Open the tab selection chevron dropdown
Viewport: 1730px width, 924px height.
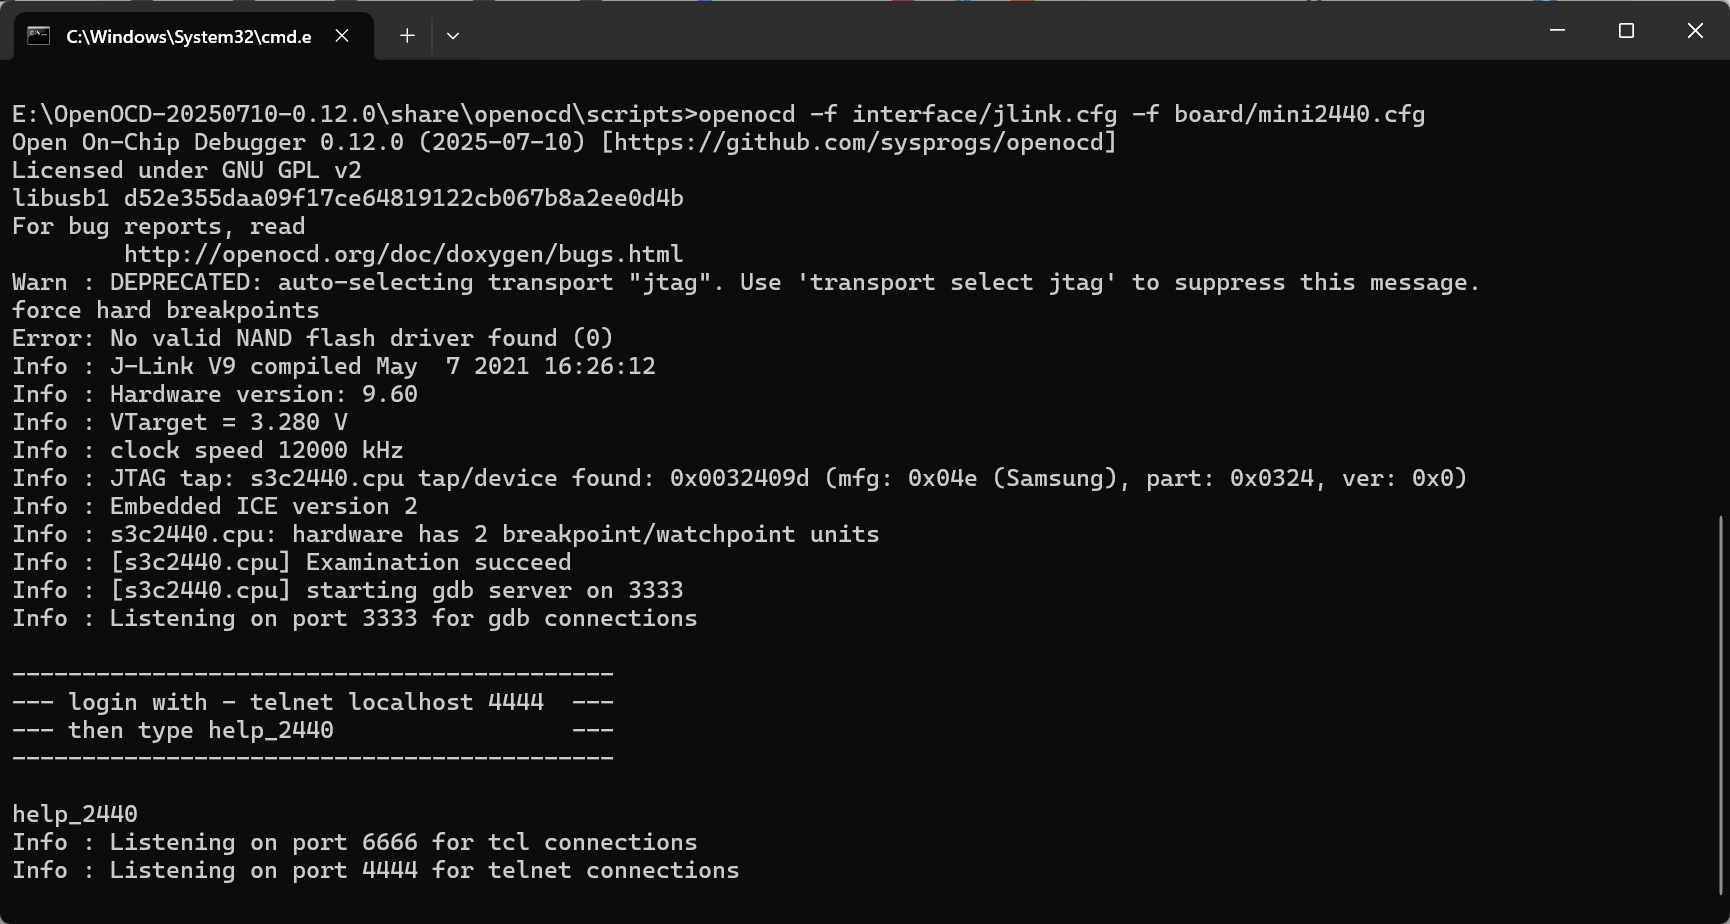click(x=452, y=36)
